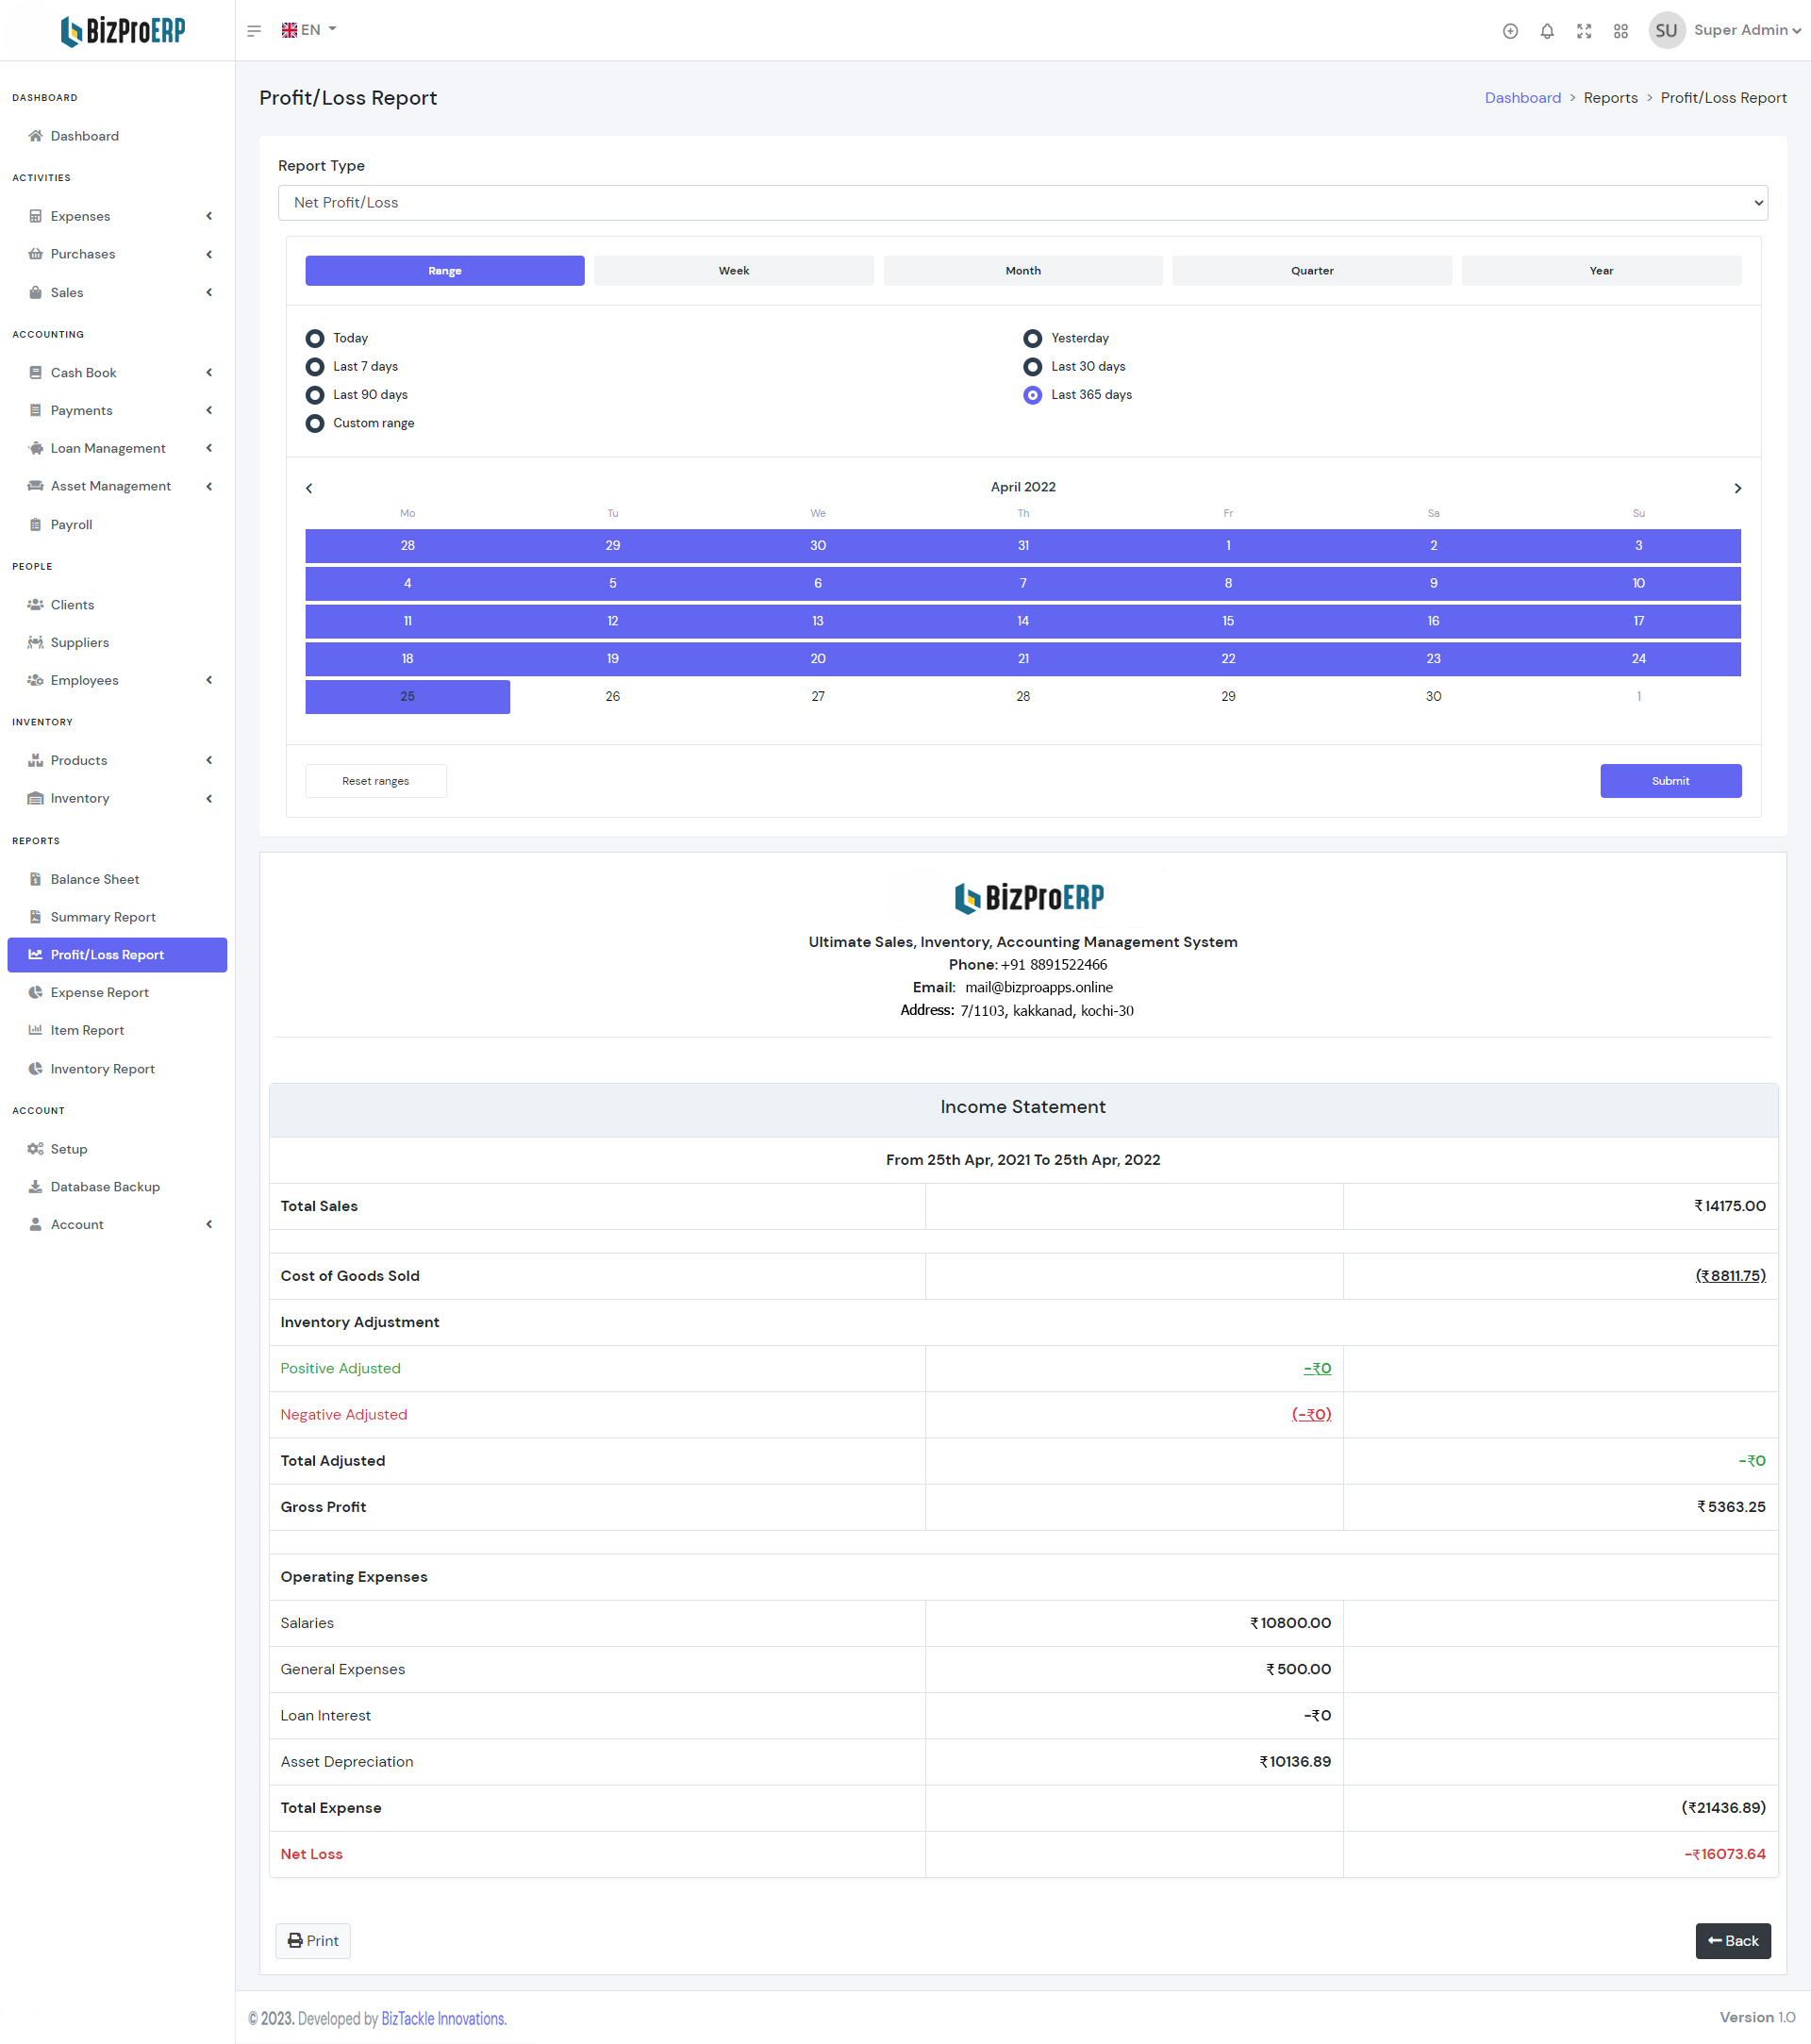
Task: Click the Item Report bar chart icon
Action: (36, 1030)
